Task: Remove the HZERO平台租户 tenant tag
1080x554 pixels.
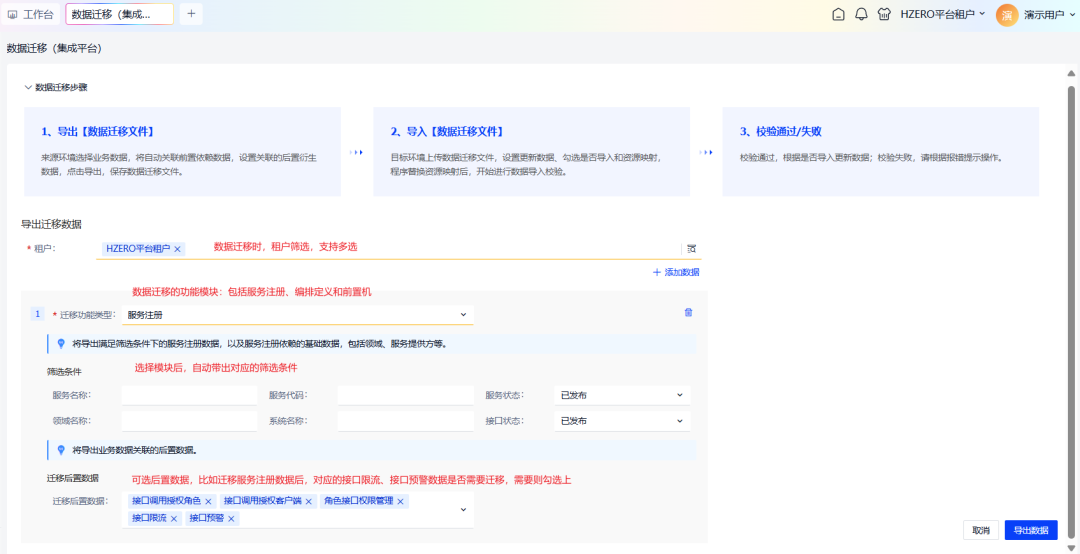Action: click(x=178, y=249)
